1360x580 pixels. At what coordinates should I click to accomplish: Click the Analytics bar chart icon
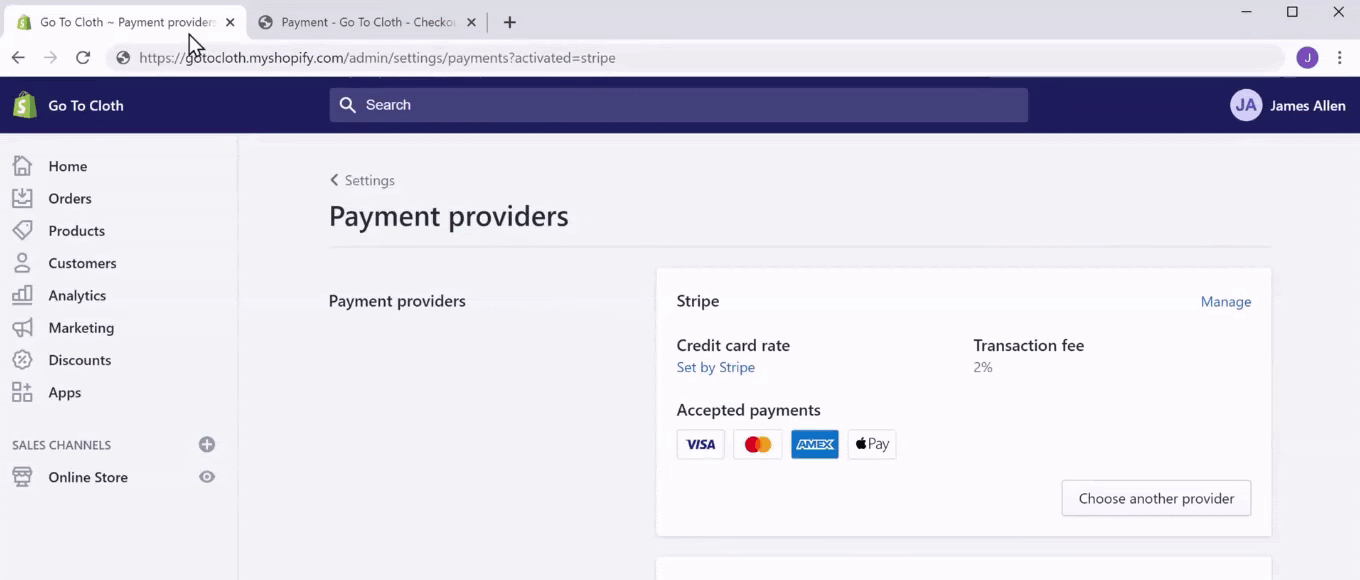coord(22,295)
